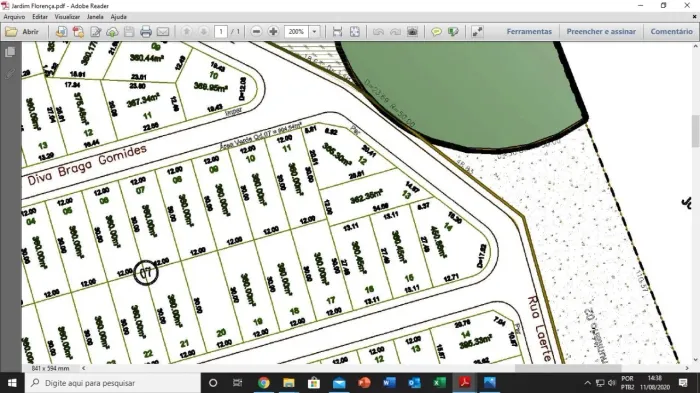Open Google Chrome from taskbar
700x393 pixels.
point(263,383)
